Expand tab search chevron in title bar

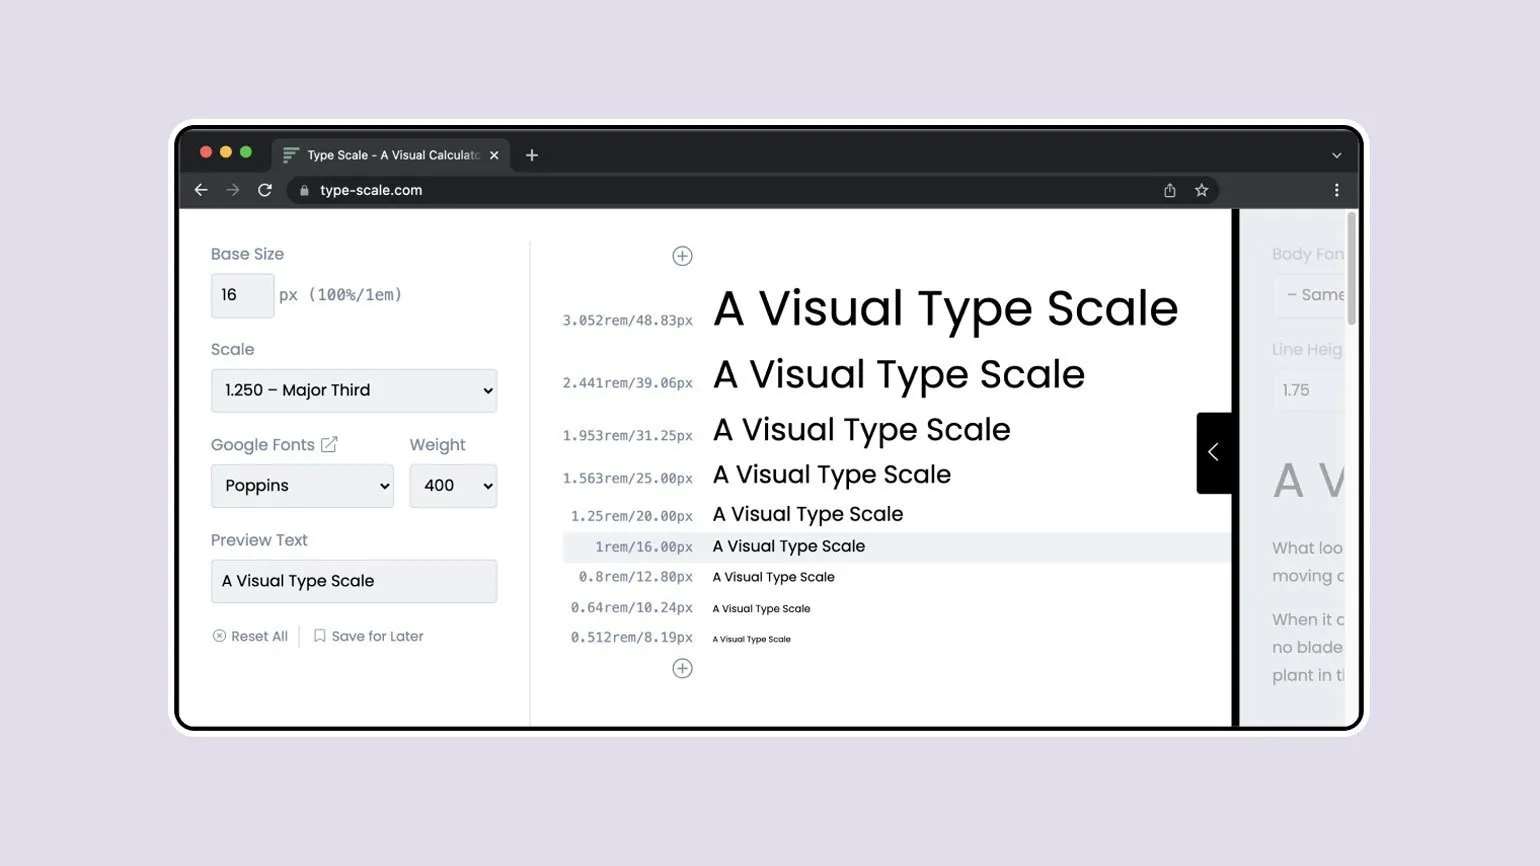(1336, 155)
